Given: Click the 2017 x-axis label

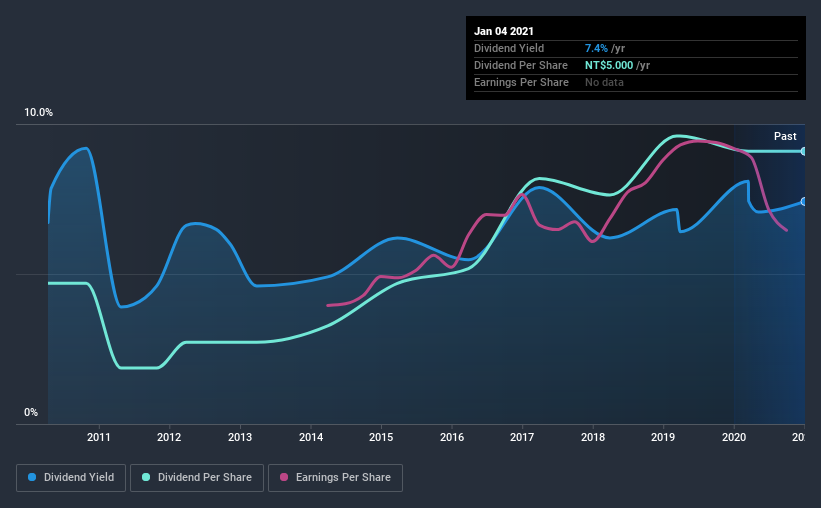Looking at the screenshot, I should click(x=522, y=437).
